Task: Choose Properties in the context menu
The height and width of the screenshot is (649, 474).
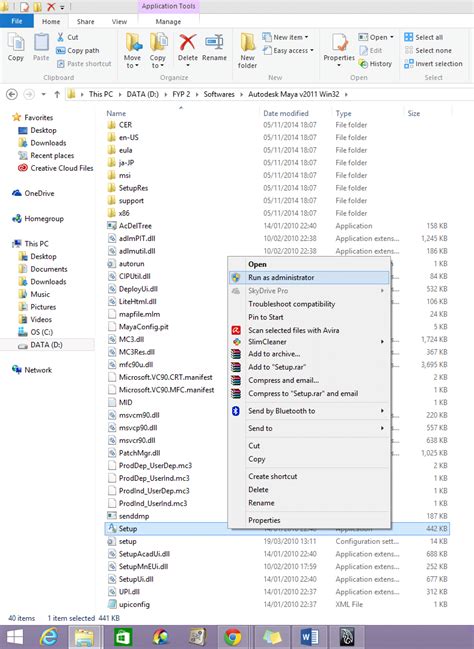Action: (309, 520)
